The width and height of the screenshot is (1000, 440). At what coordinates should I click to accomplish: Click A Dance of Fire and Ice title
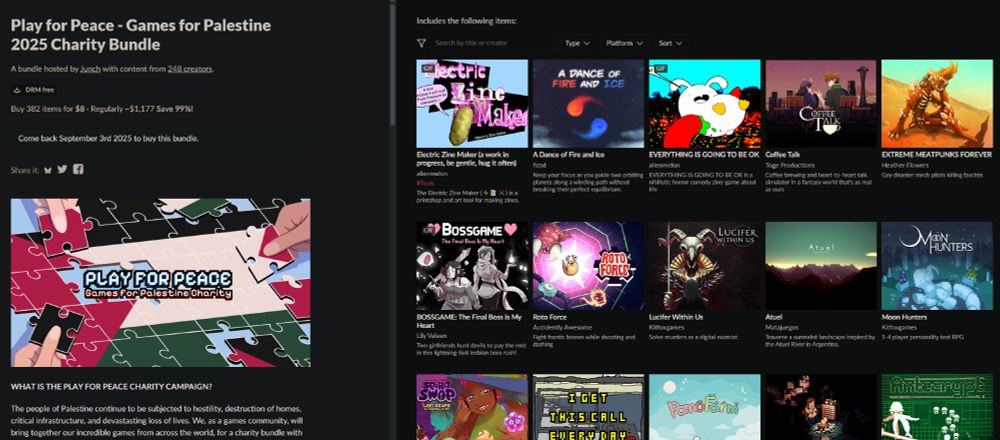tap(569, 154)
